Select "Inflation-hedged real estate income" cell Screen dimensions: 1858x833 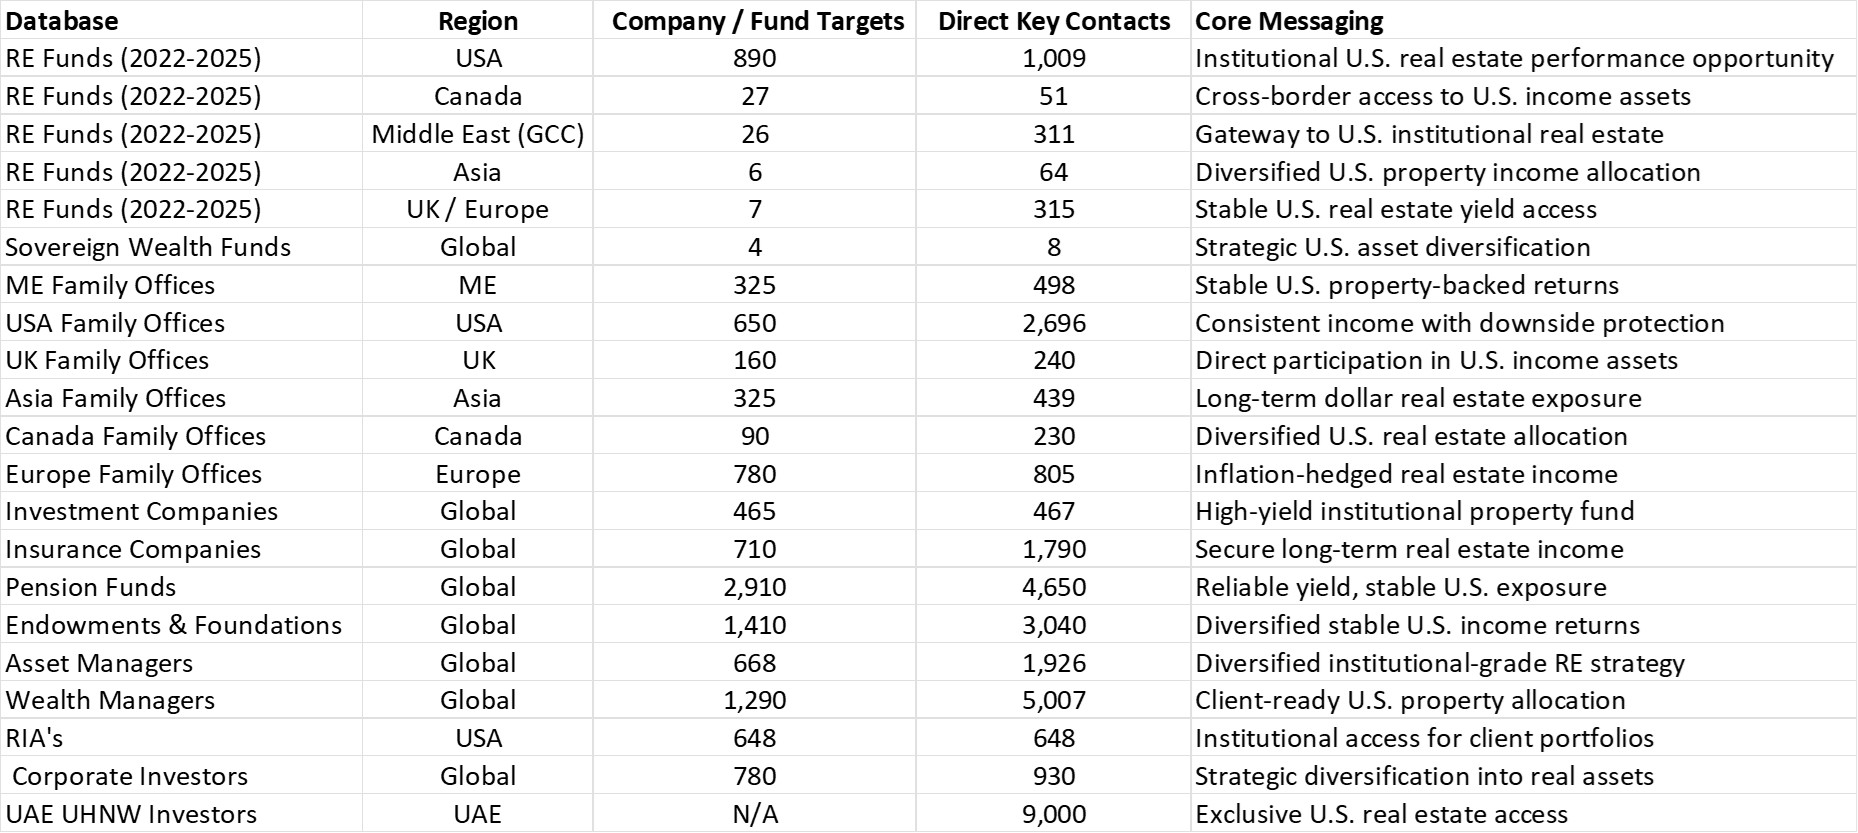click(x=1406, y=474)
